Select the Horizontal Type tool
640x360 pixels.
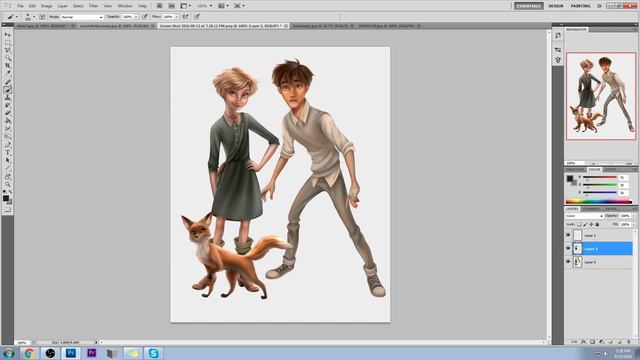click(8, 153)
